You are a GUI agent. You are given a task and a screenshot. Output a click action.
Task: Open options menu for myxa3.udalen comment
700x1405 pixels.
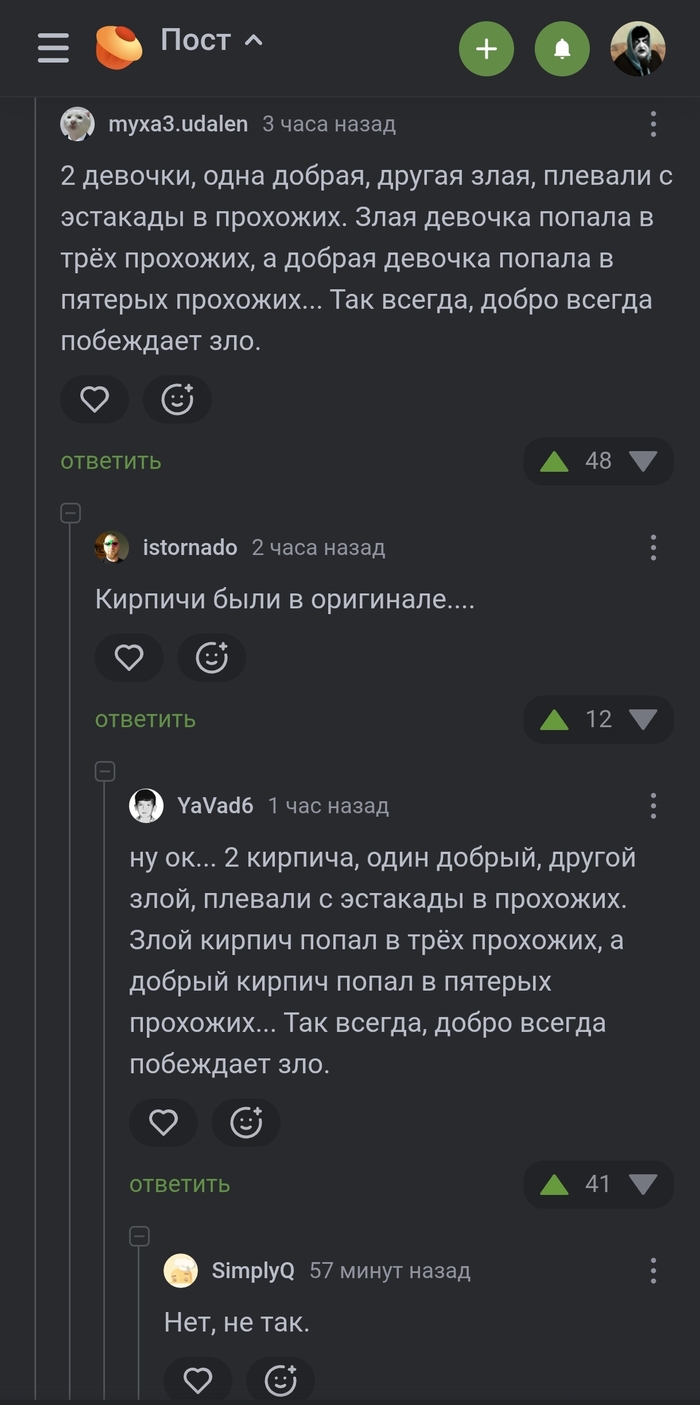coord(653,124)
